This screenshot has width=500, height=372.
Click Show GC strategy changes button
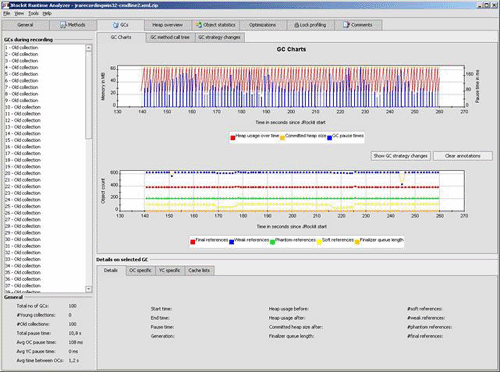(401, 156)
